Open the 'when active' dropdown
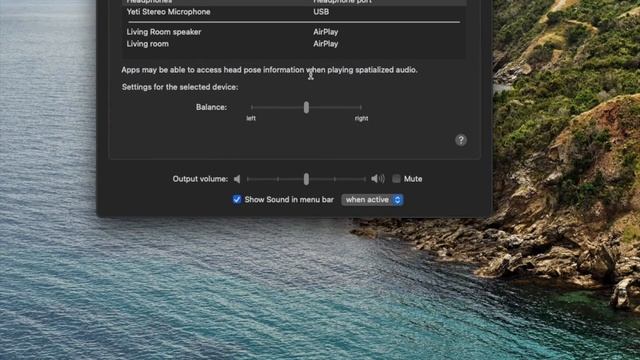 pyautogui.click(x=372, y=200)
